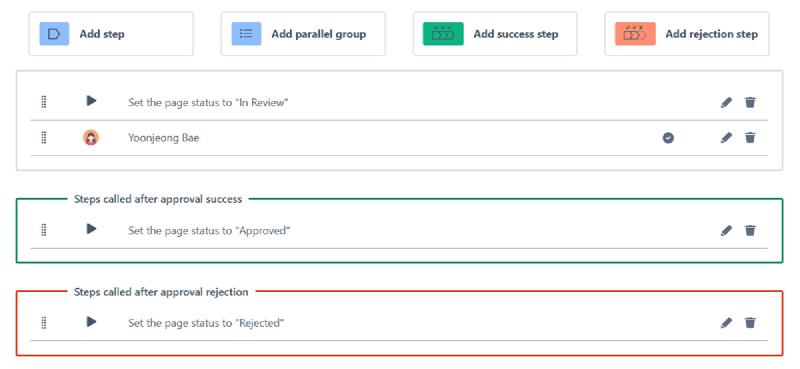Edit the "Approved" status step

click(x=726, y=231)
